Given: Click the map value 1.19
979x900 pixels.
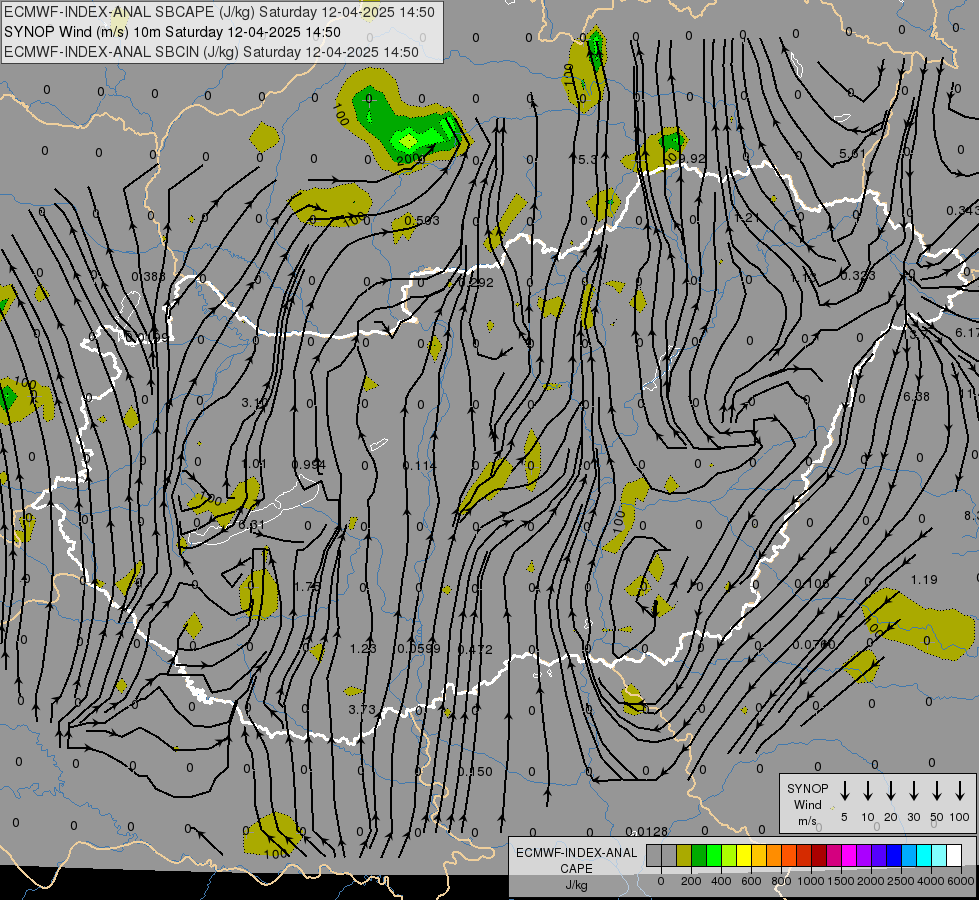Looking at the screenshot, I should [x=924, y=580].
